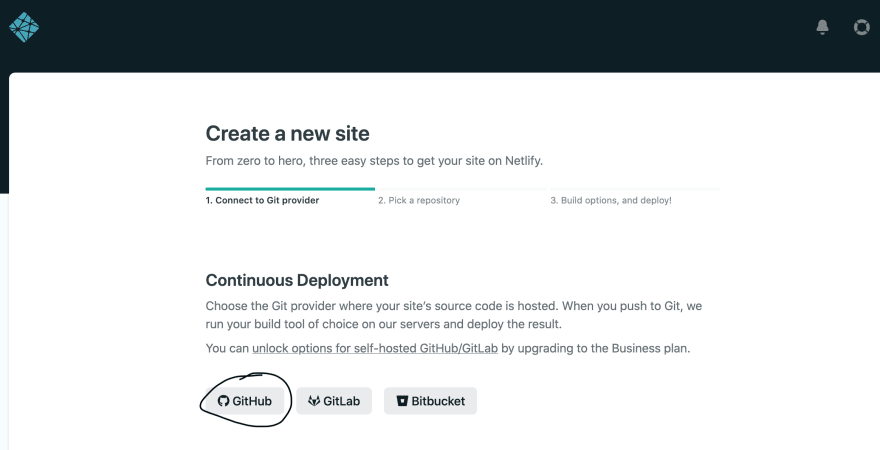
Task: Open the self-hosted GitHub/GitLab unlock link
Action: (x=375, y=348)
